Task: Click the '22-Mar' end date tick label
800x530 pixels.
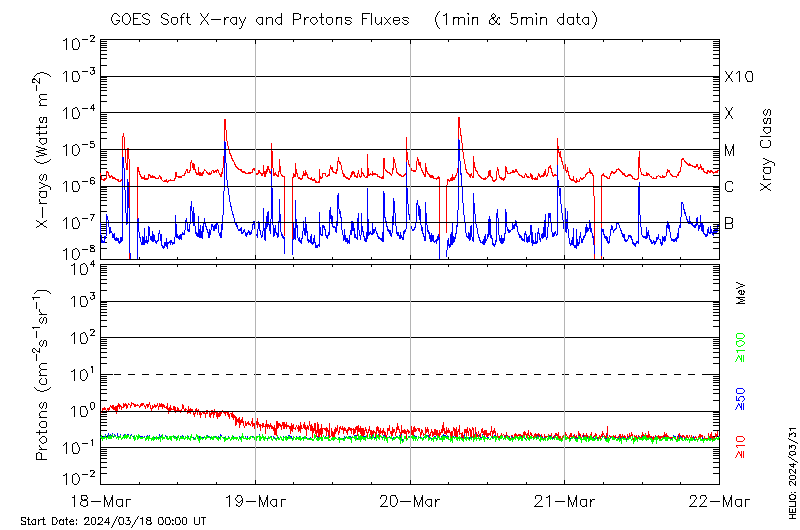Action: click(719, 500)
